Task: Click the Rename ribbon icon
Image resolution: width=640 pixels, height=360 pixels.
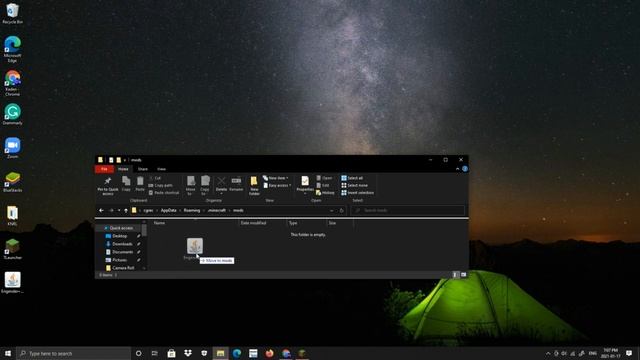Action: [236, 184]
